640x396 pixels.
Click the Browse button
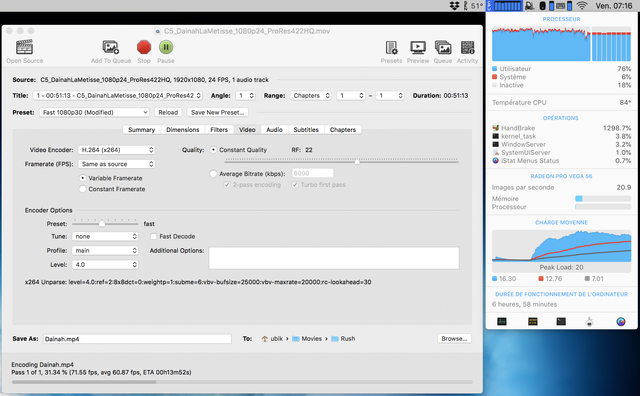454,338
